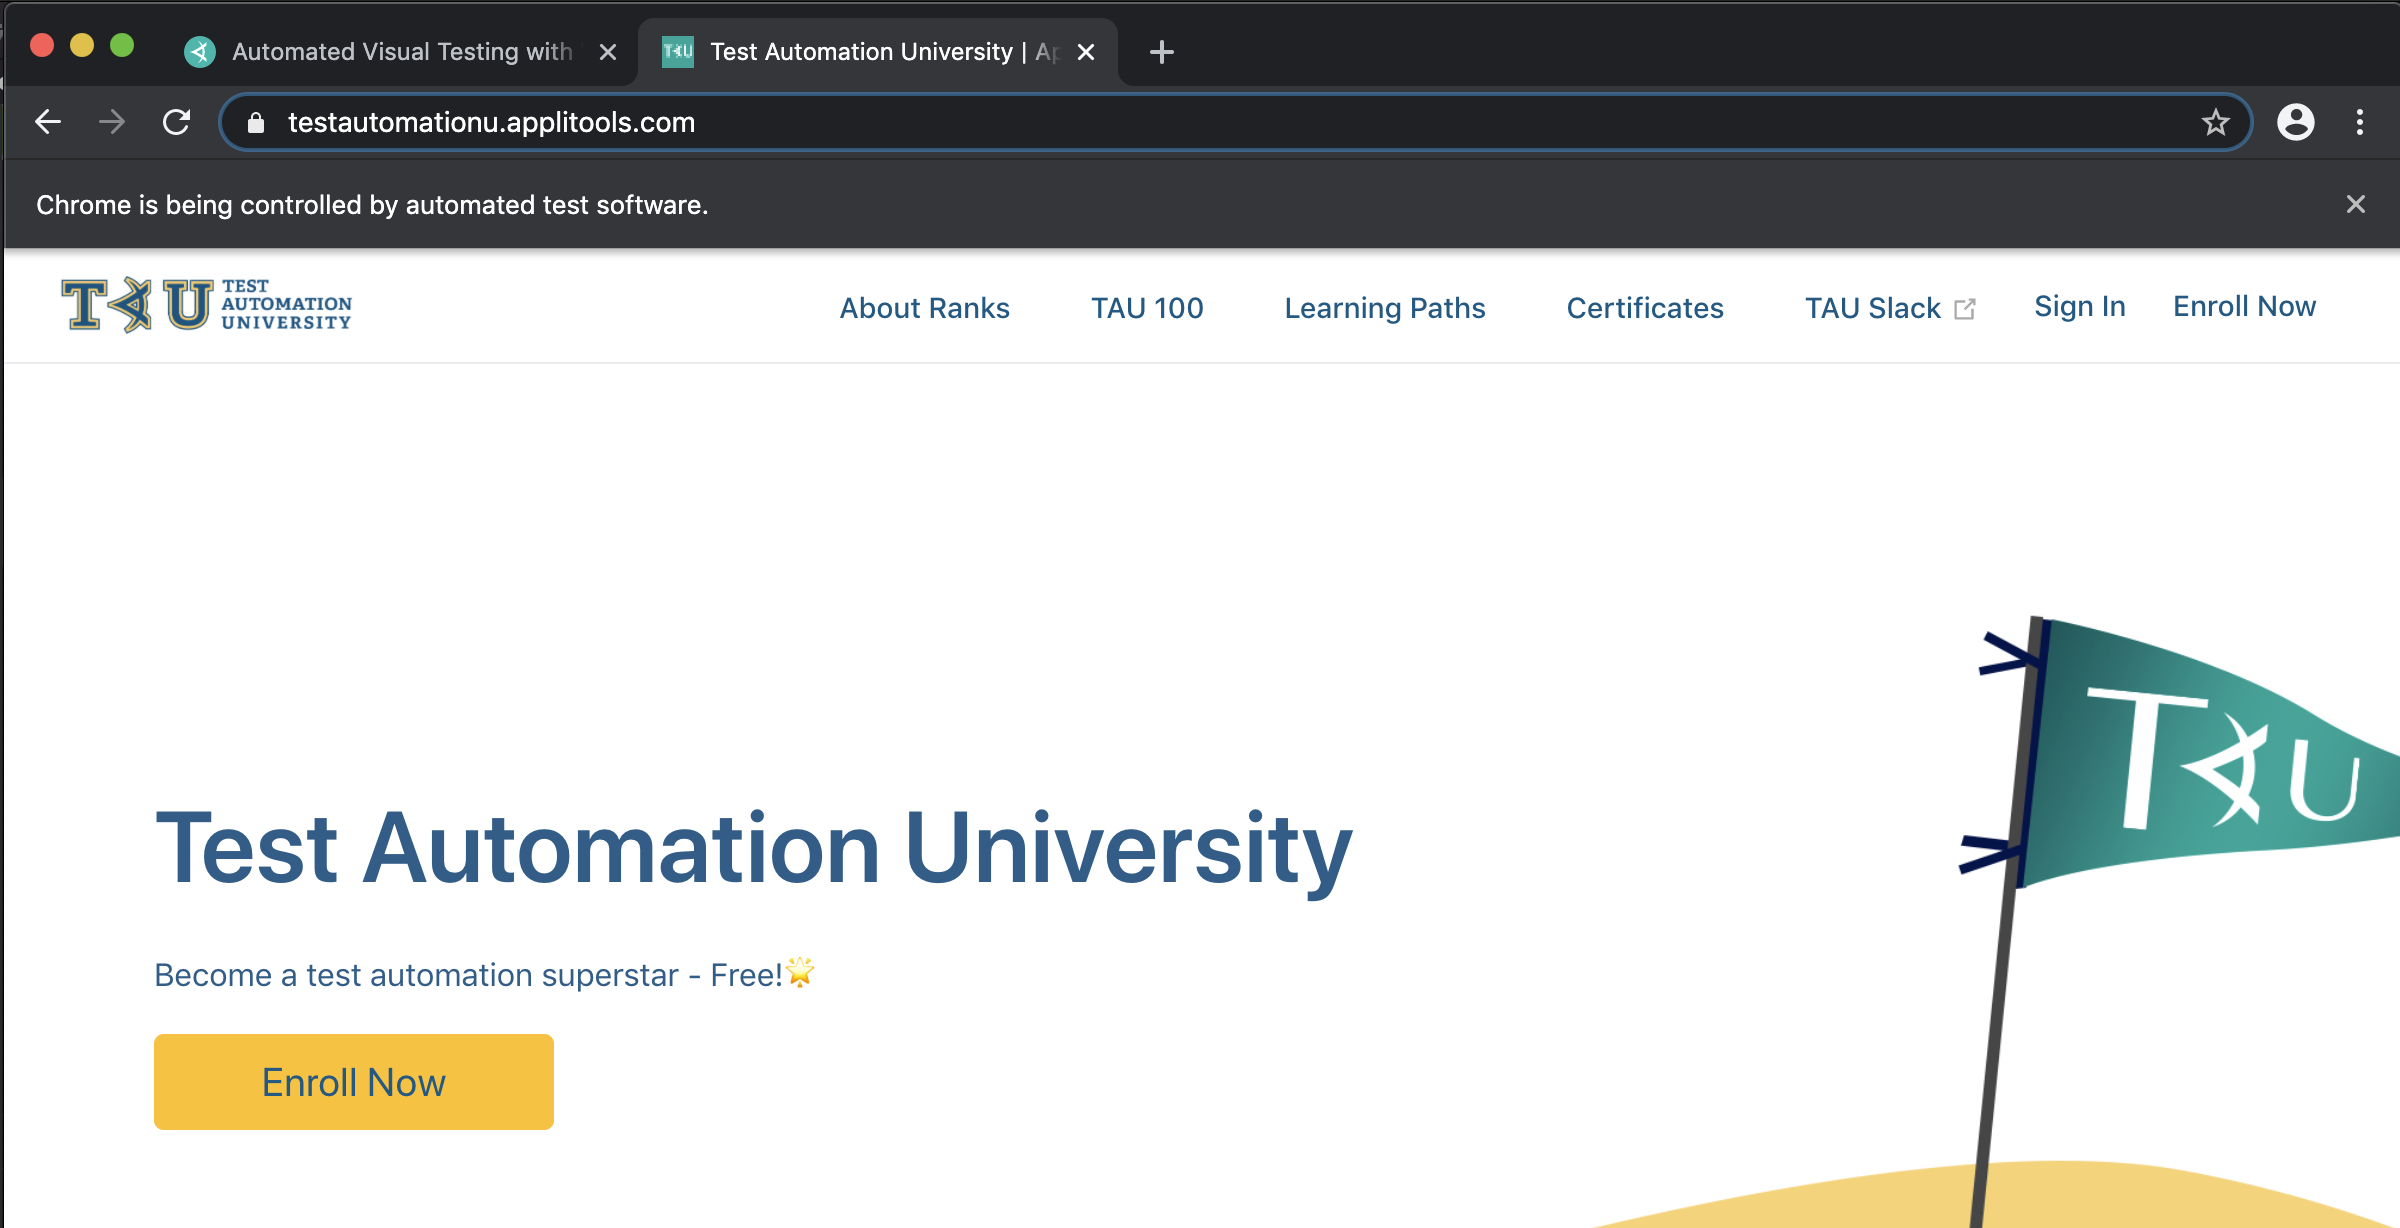
Task: Open Chrome three-dot menu
Action: (x=2360, y=122)
